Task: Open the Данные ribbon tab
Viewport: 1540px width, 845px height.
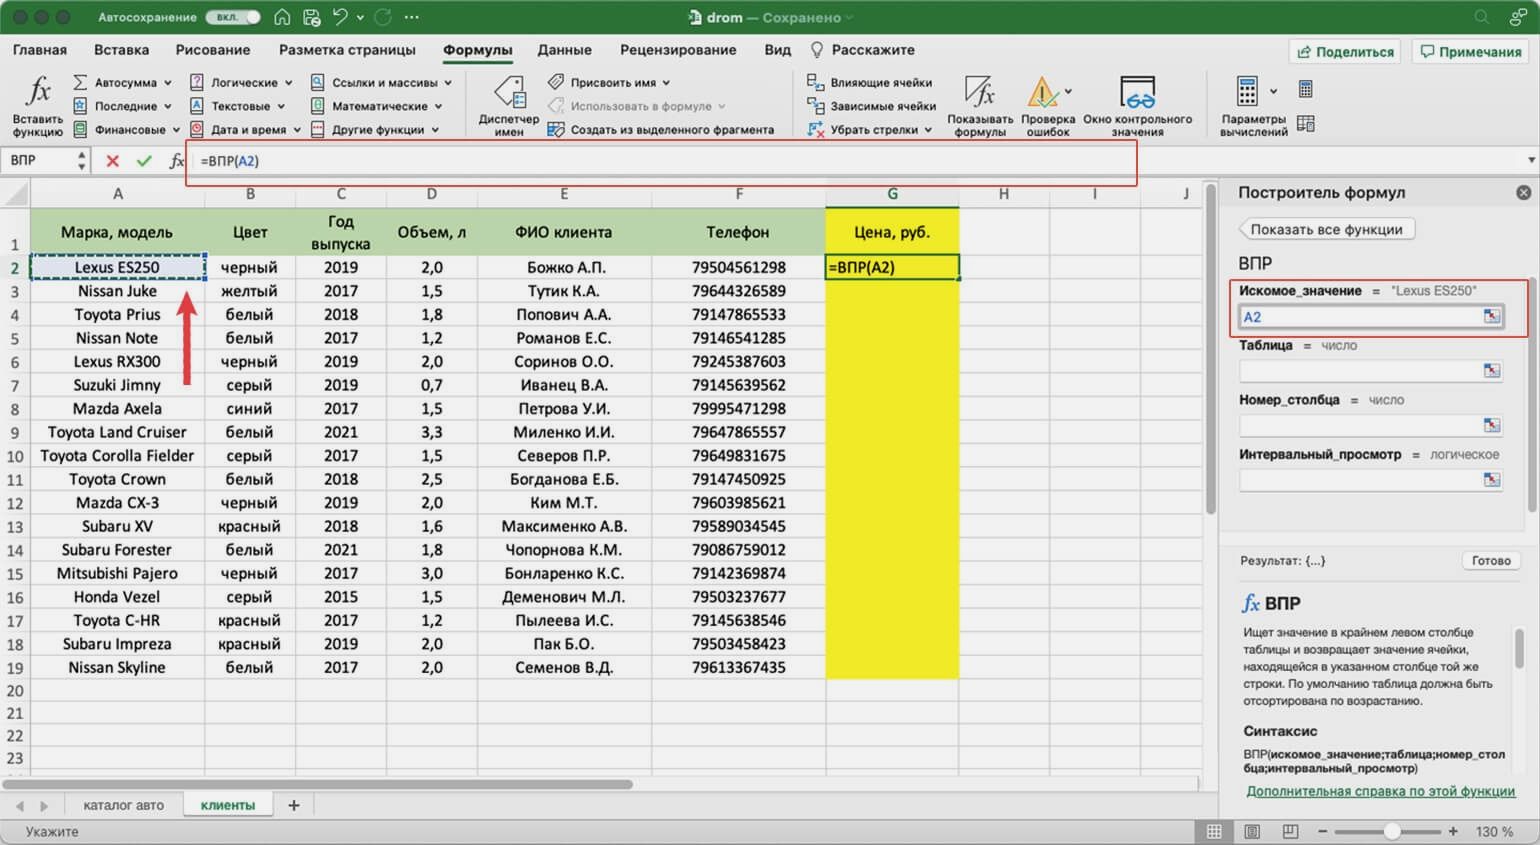Action: pyautogui.click(x=564, y=50)
